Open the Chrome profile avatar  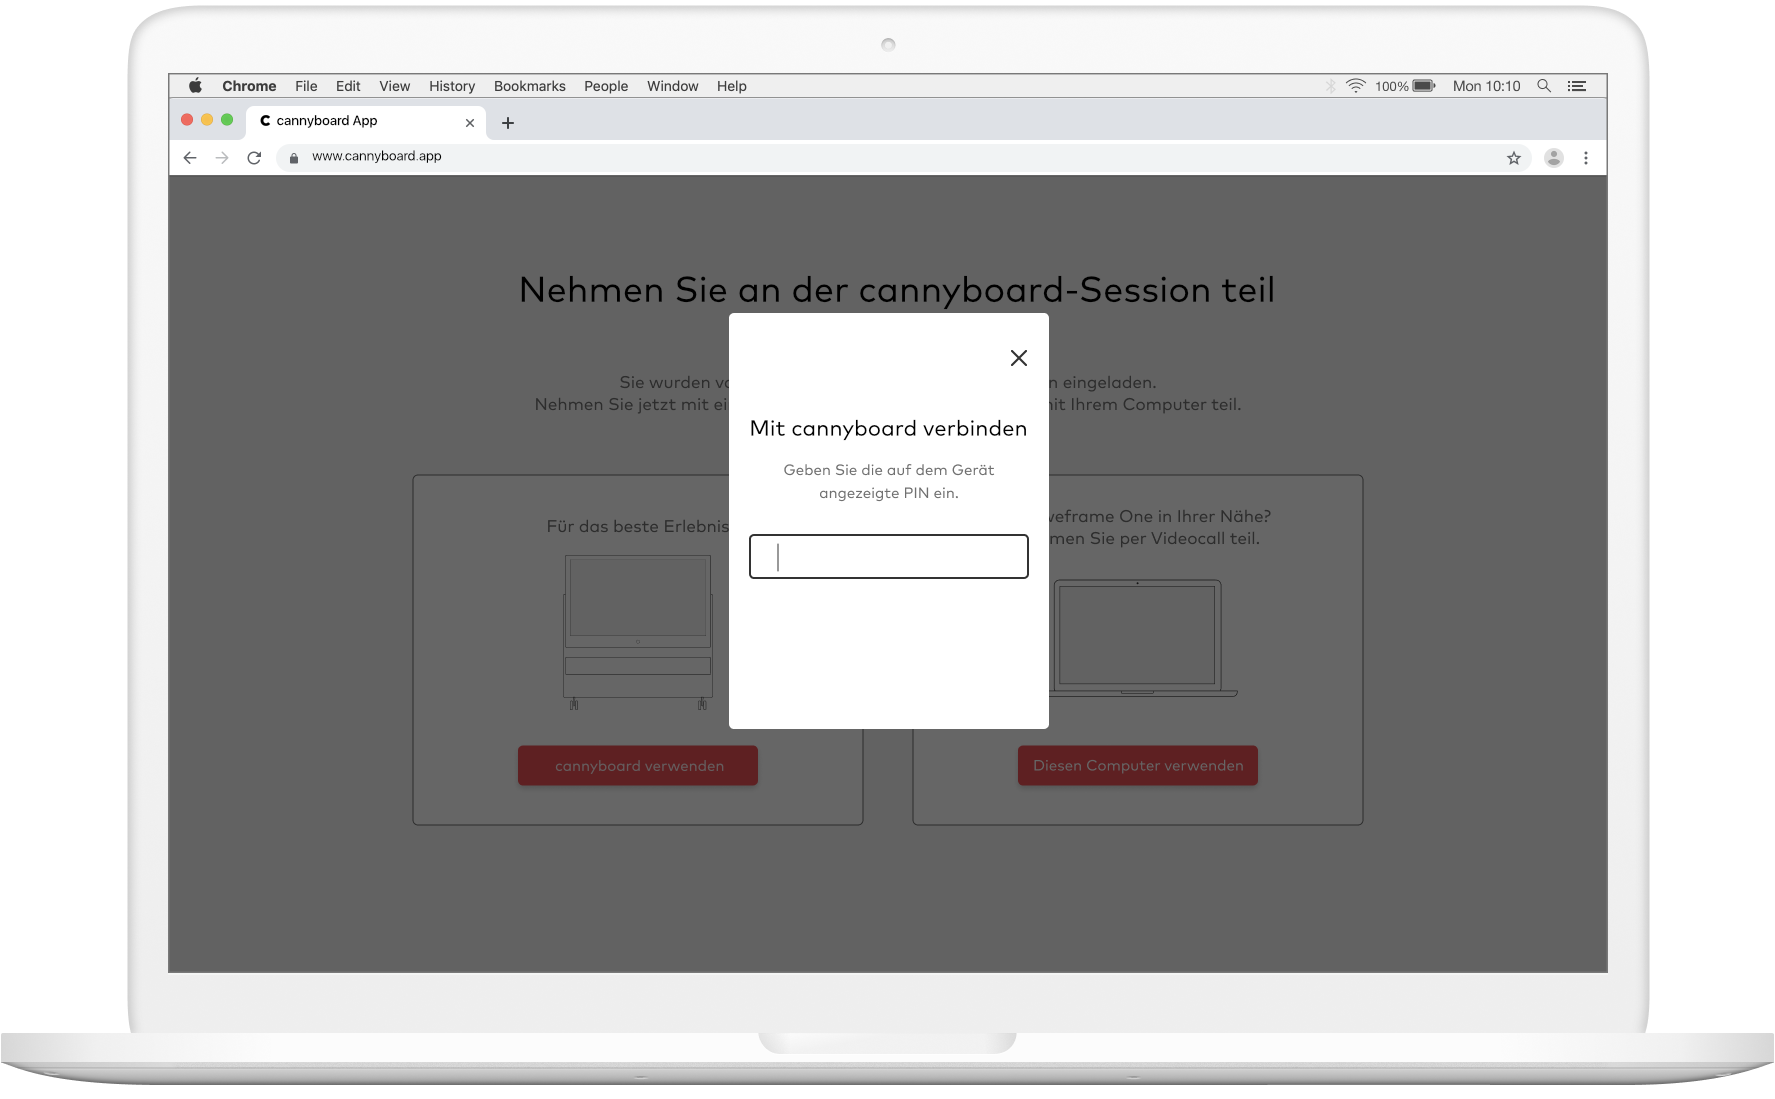click(x=1554, y=158)
